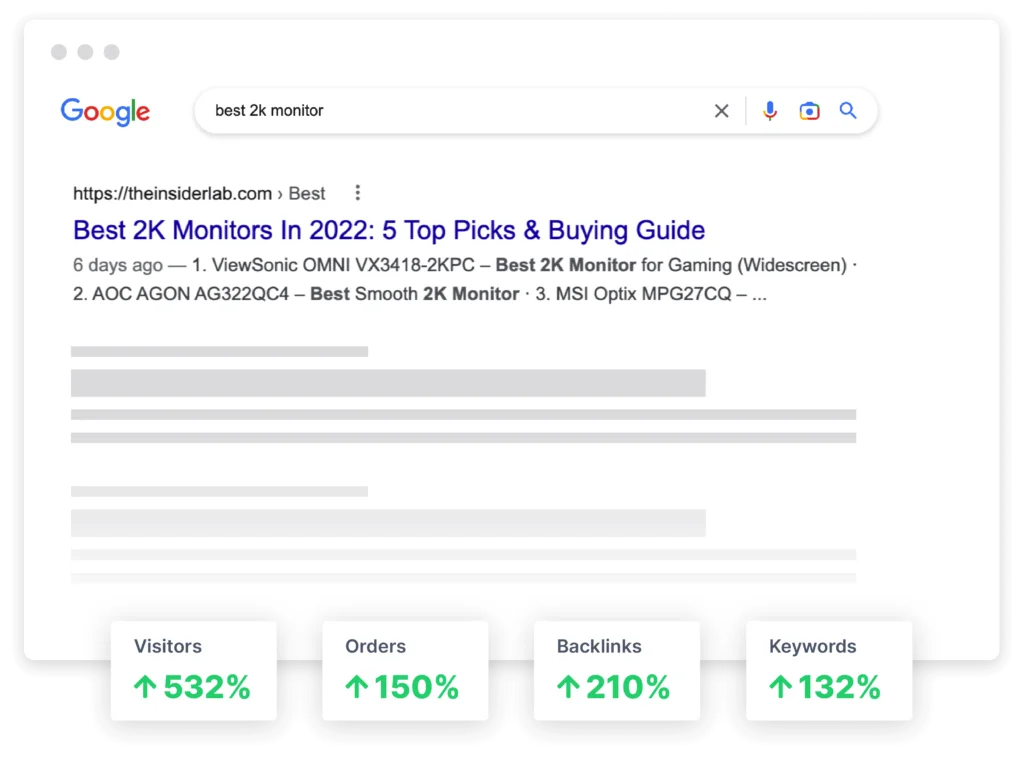Click the "MSI Optix MPG27CQ" snippet text
Screen dimensions: 1024x765
643,294
